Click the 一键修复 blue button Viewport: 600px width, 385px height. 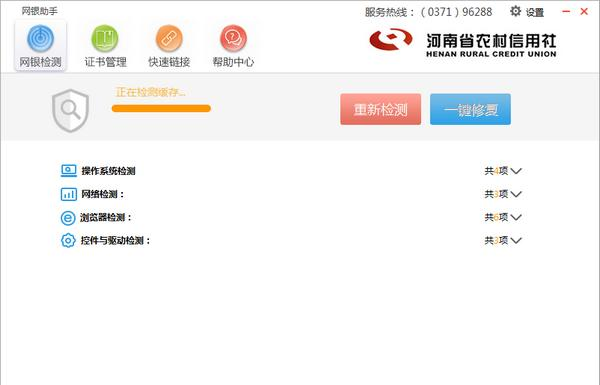click(470, 109)
